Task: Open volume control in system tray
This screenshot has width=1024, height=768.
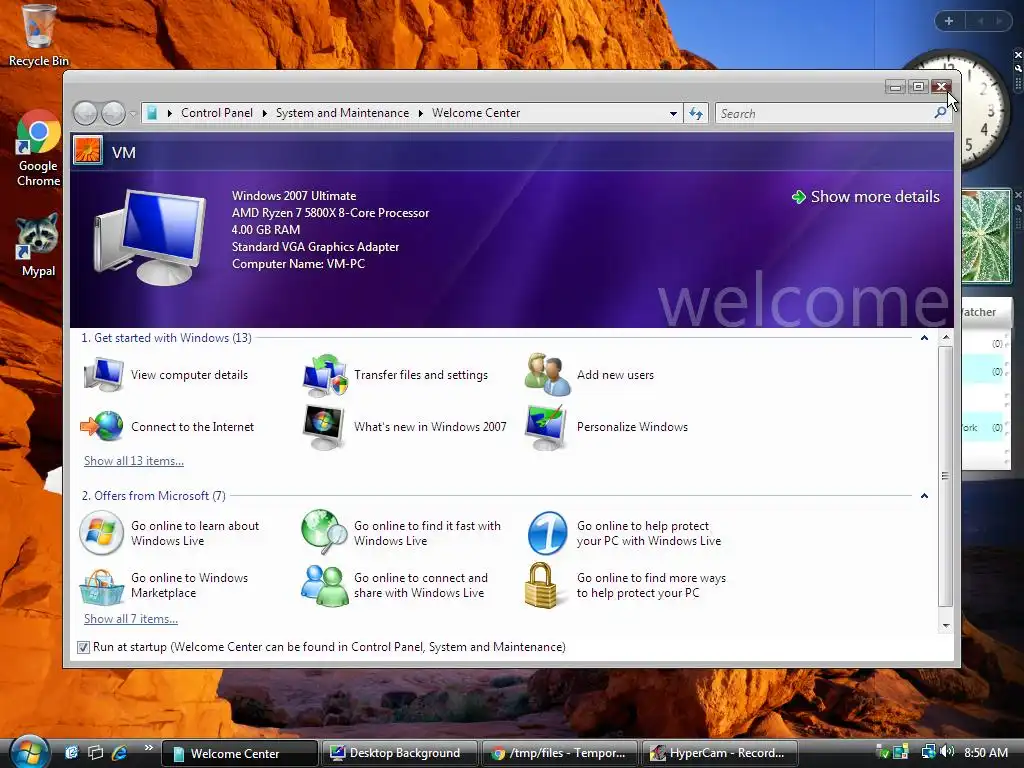Action: click(948, 752)
